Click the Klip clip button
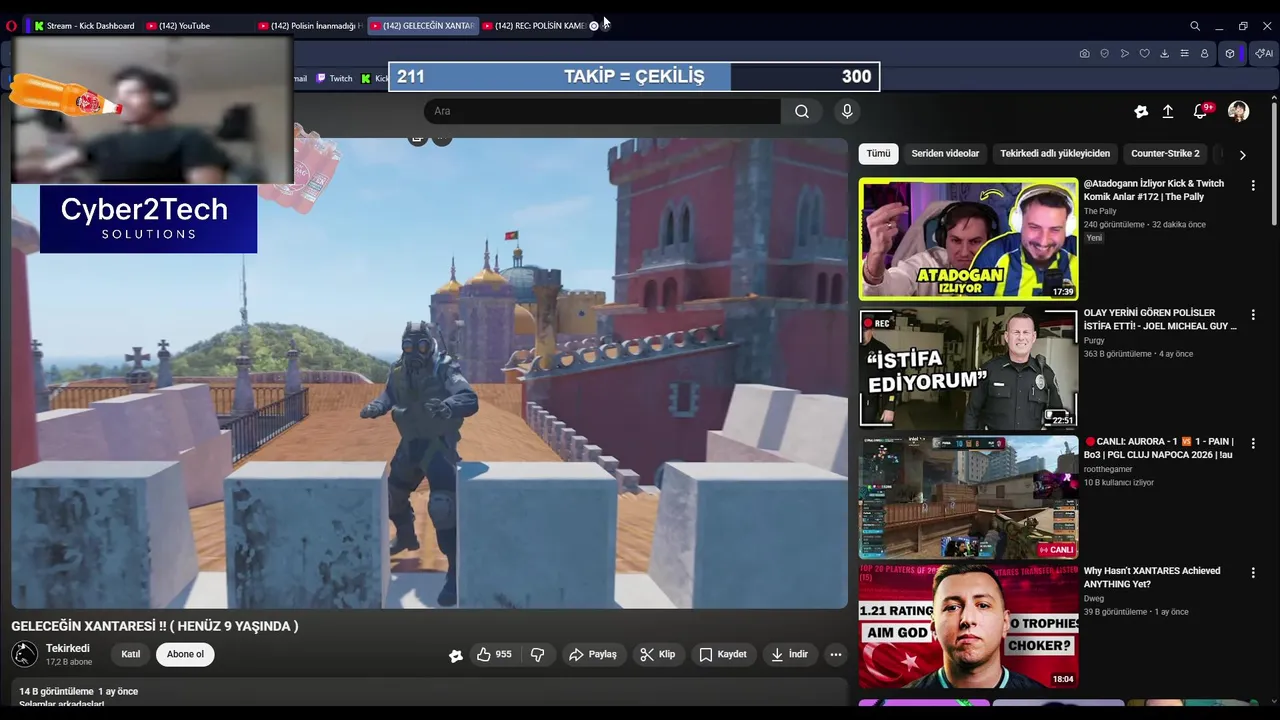Image resolution: width=1280 pixels, height=720 pixels. click(x=658, y=654)
